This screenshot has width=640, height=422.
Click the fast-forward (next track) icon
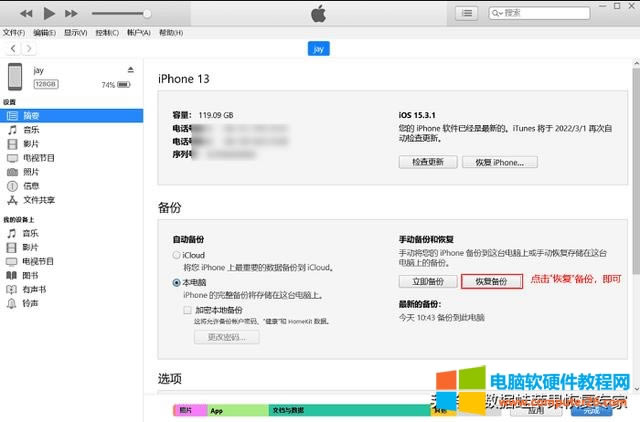[72, 13]
